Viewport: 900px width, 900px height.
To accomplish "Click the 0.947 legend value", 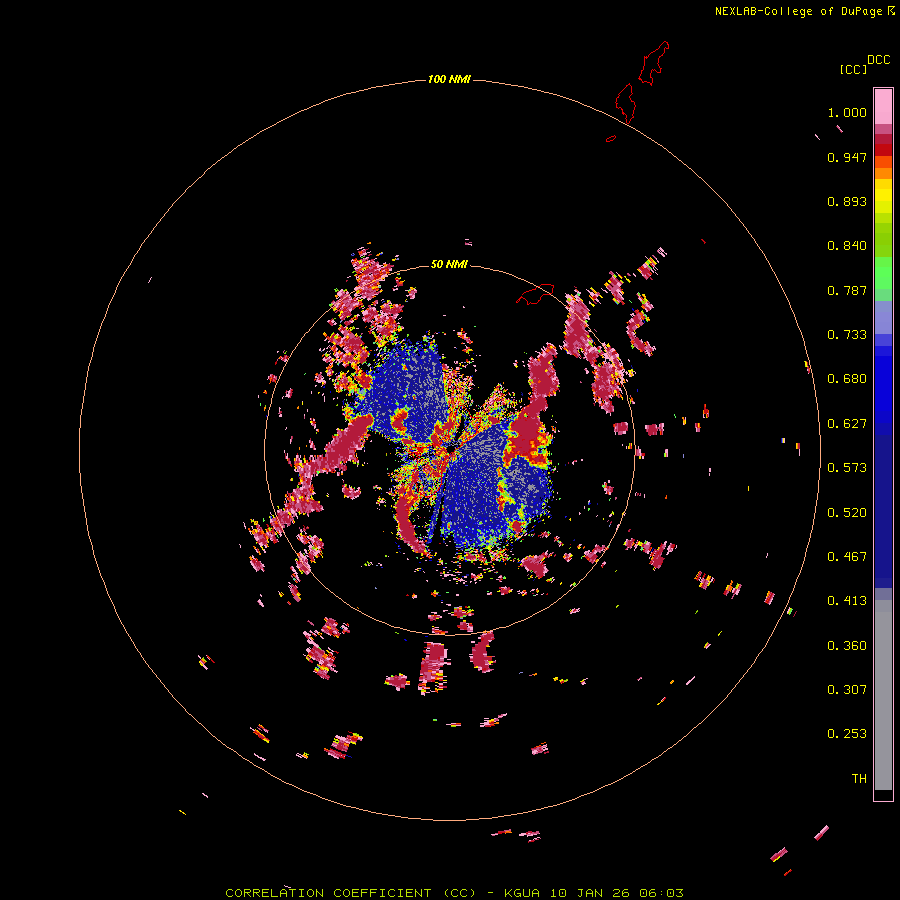I will click(x=847, y=157).
